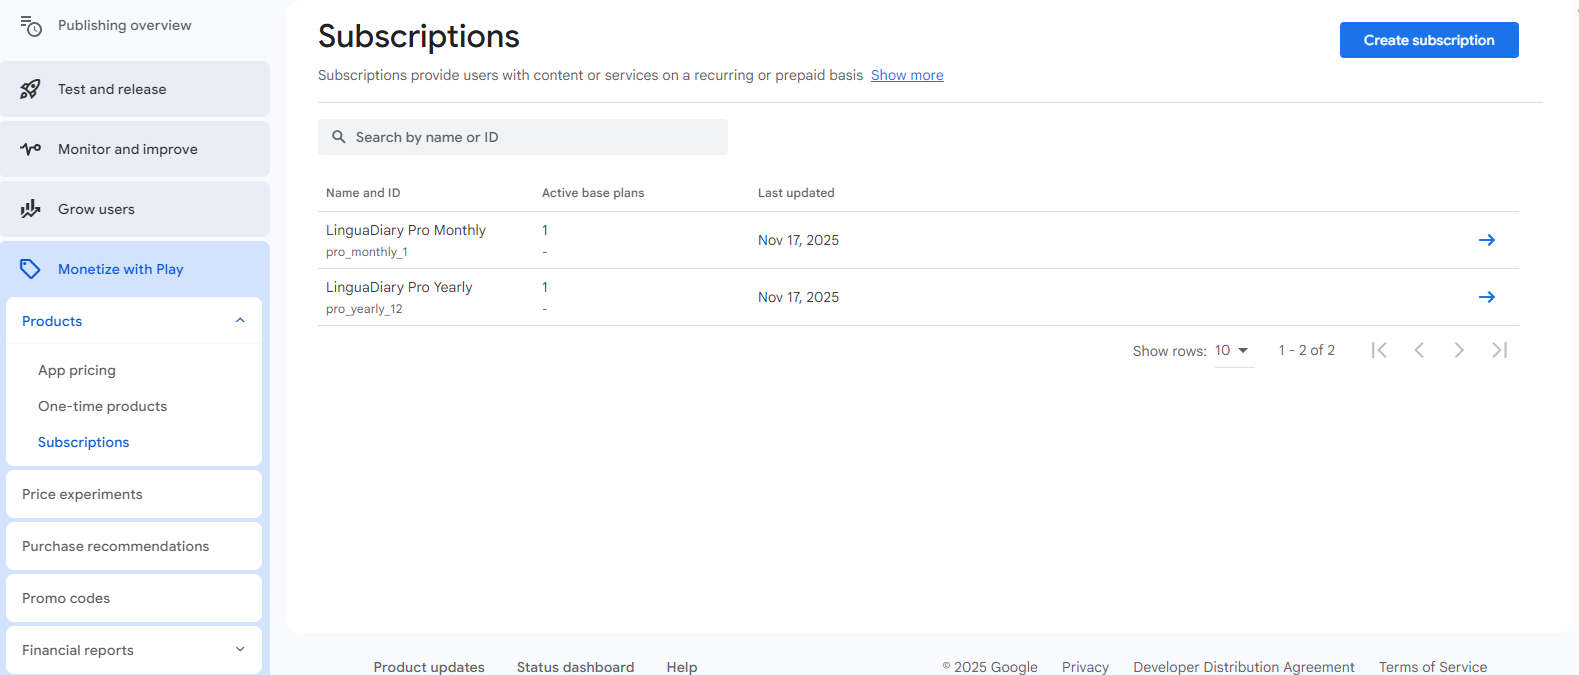Click the Create subscription button

point(1428,40)
